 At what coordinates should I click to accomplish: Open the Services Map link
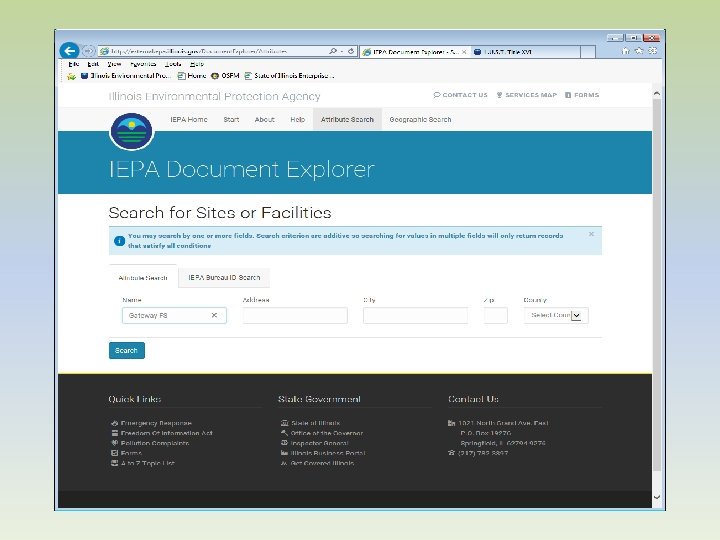(x=527, y=95)
